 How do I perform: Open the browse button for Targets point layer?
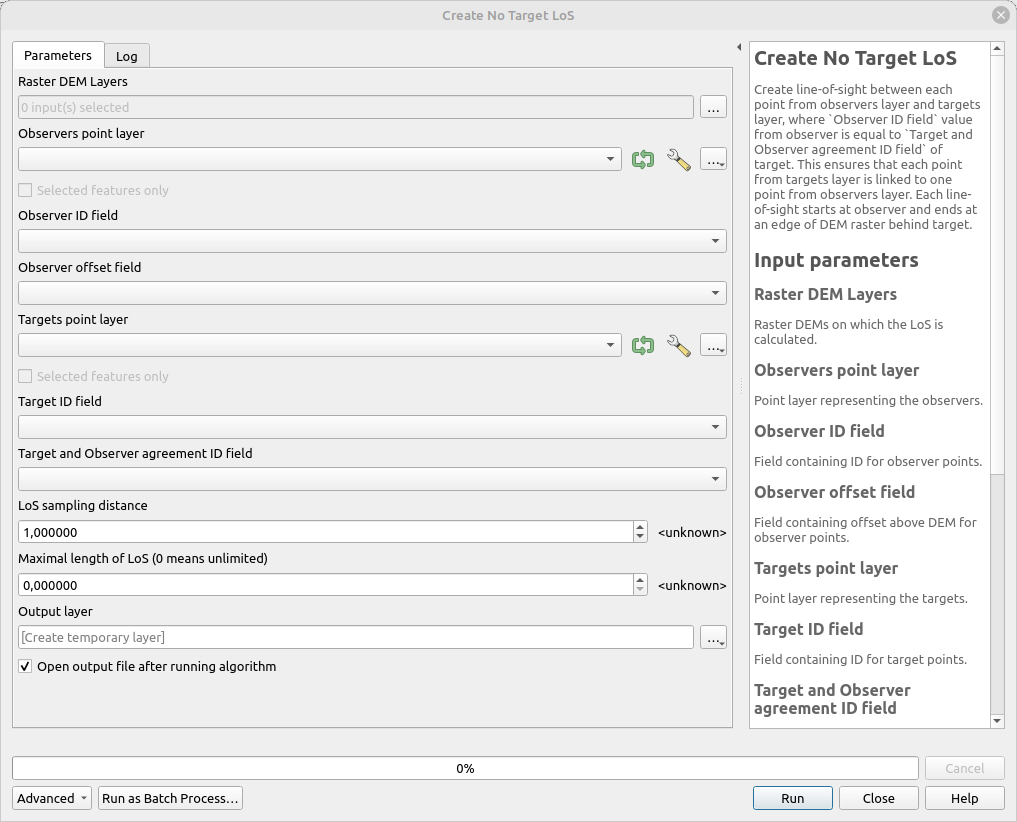pyautogui.click(x=713, y=345)
